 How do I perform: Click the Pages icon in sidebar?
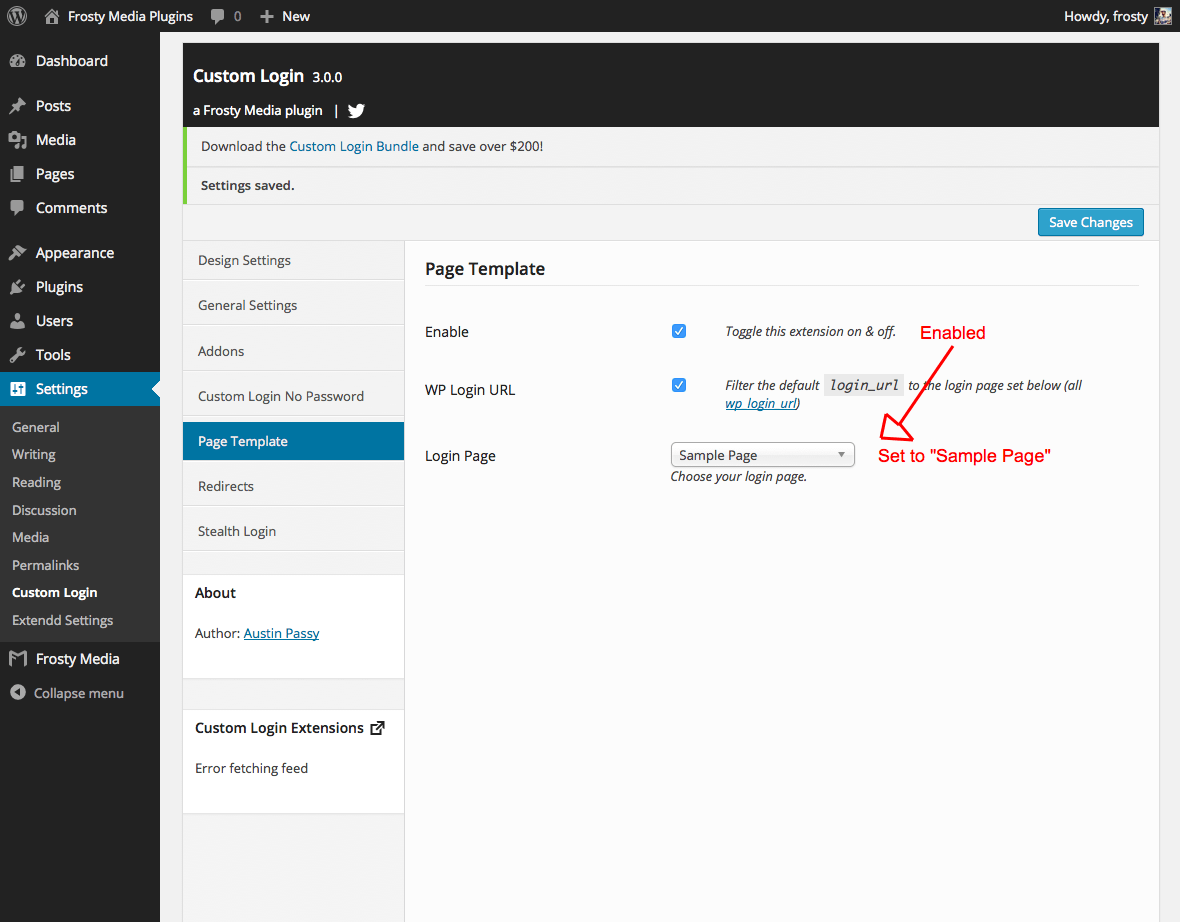[x=17, y=174]
